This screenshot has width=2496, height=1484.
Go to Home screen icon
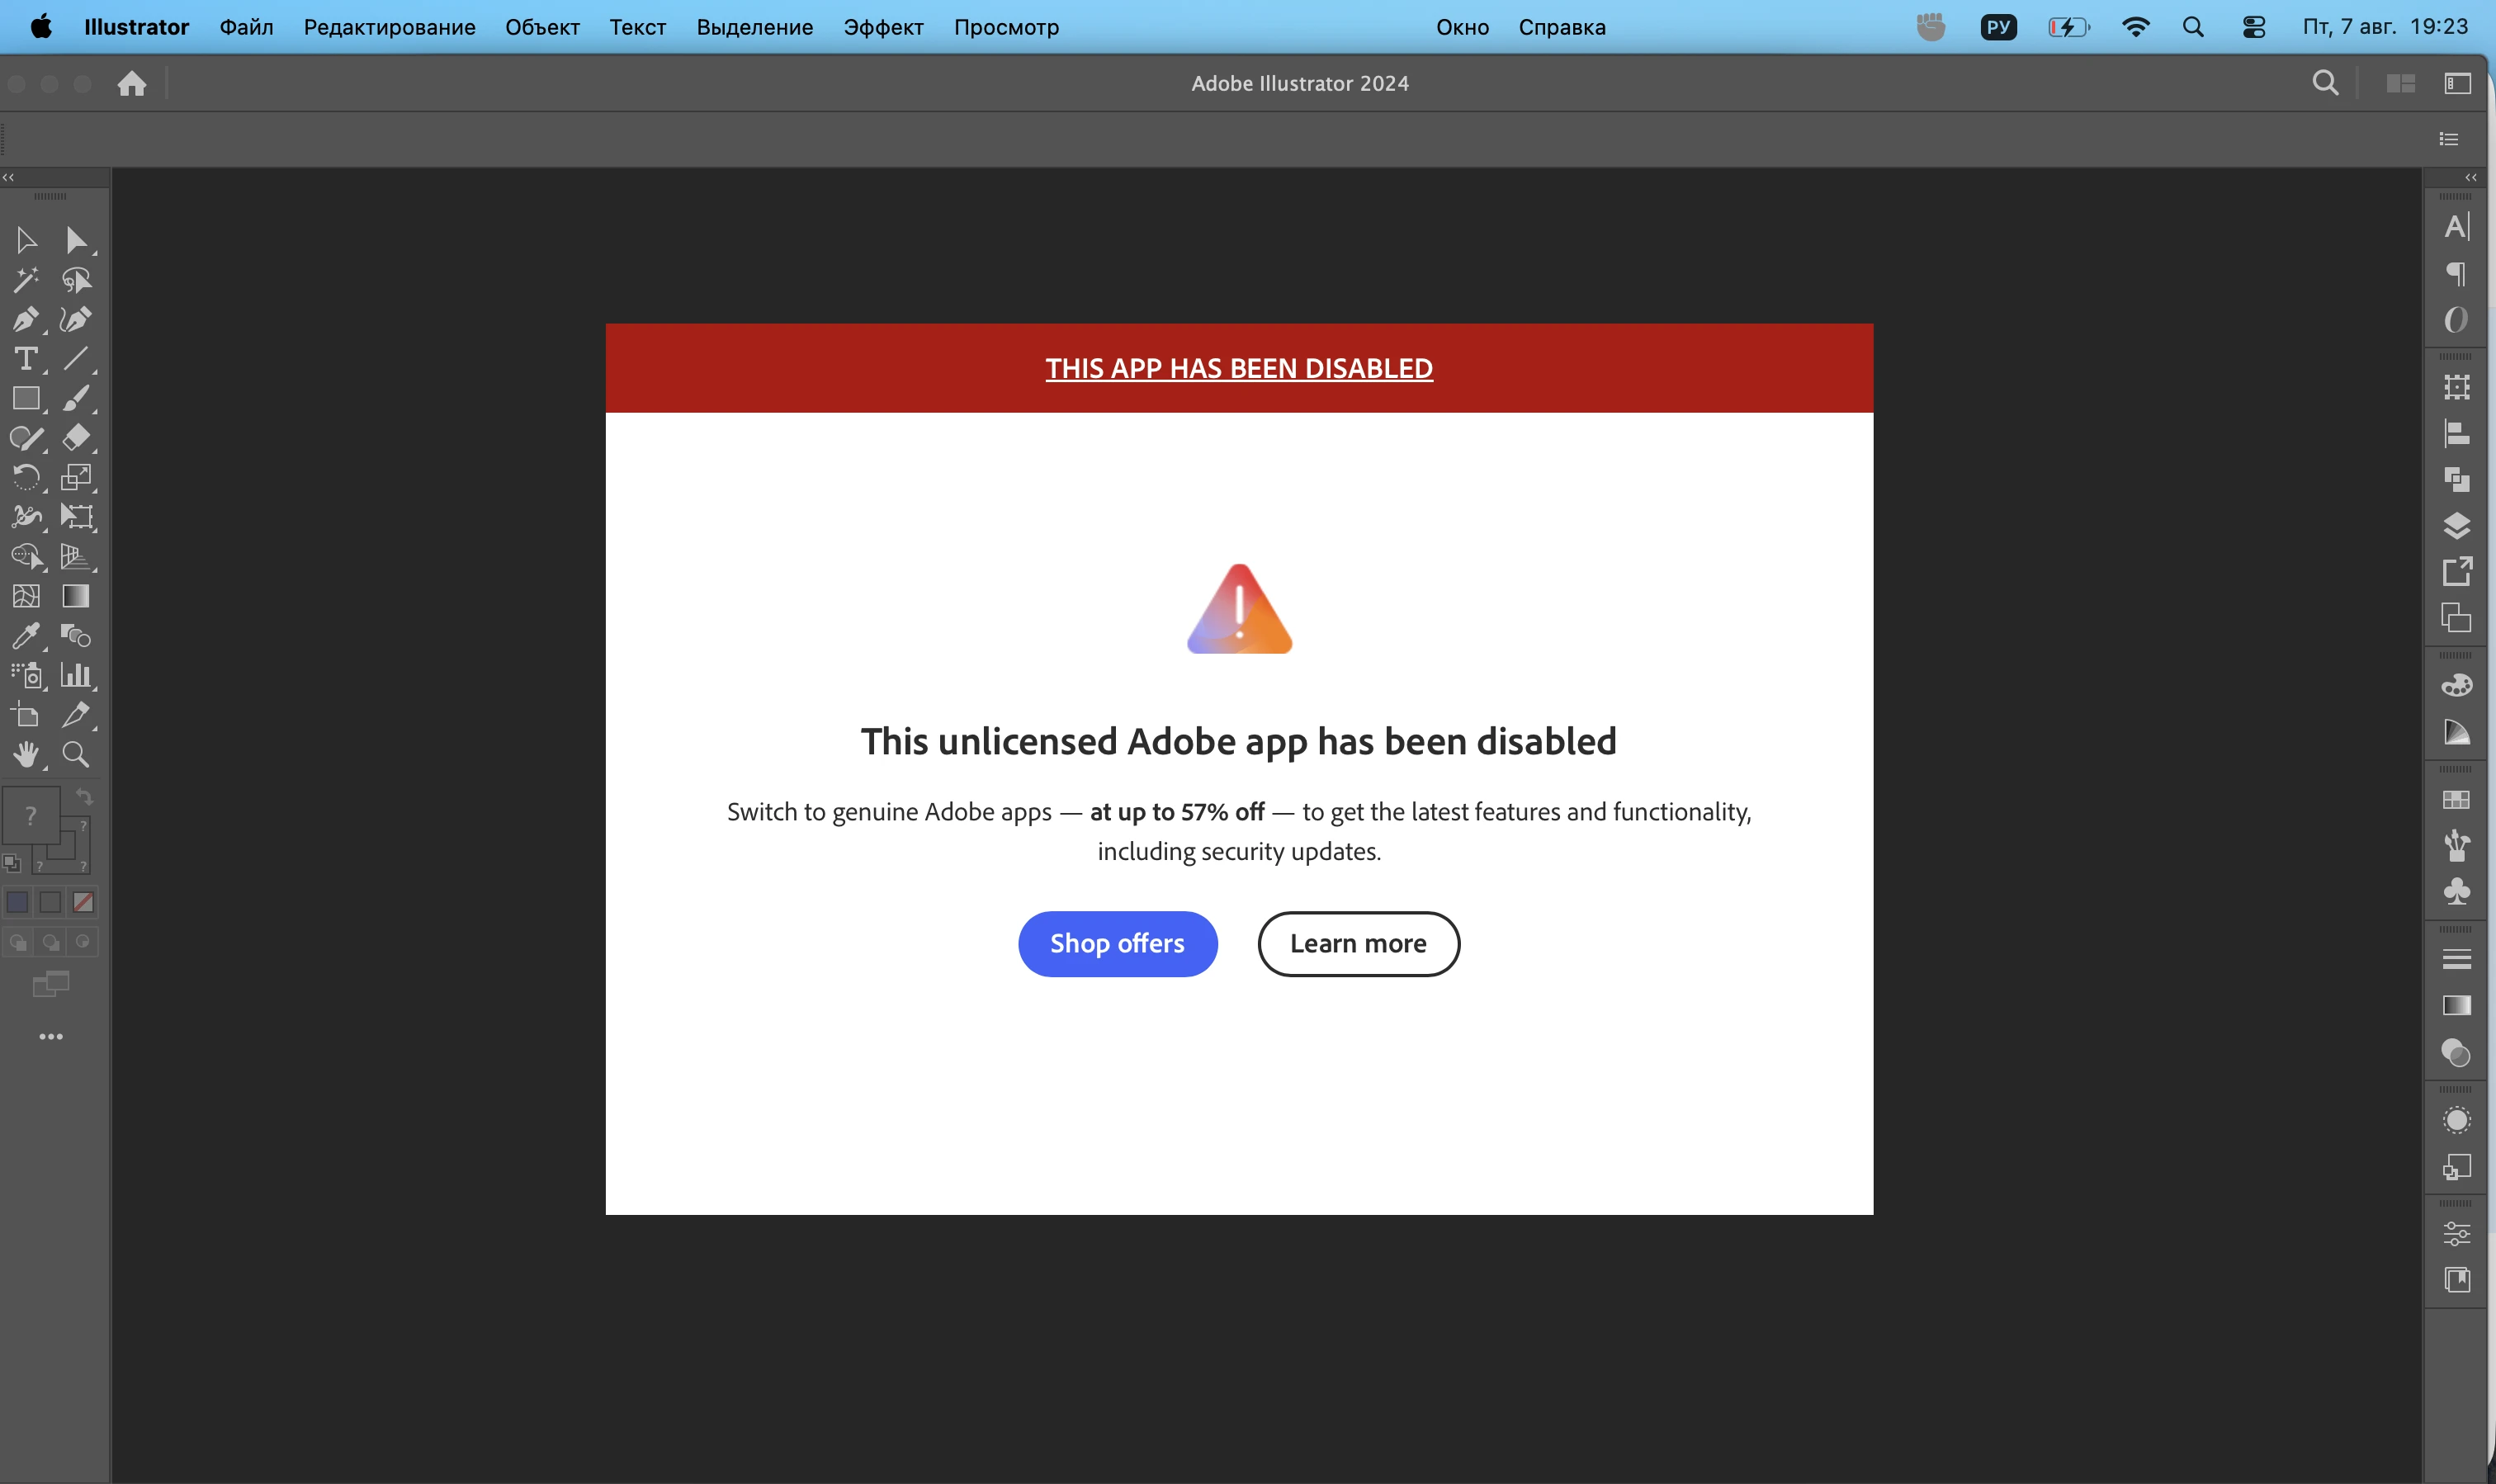pyautogui.click(x=131, y=83)
